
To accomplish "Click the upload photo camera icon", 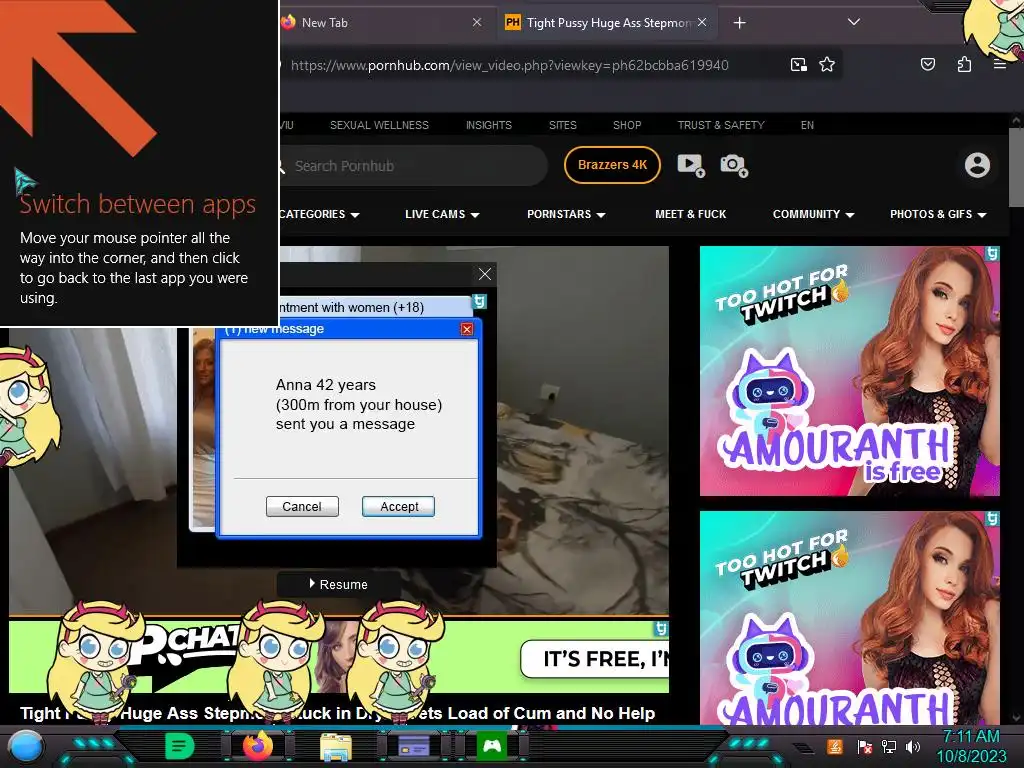I will (733, 165).
